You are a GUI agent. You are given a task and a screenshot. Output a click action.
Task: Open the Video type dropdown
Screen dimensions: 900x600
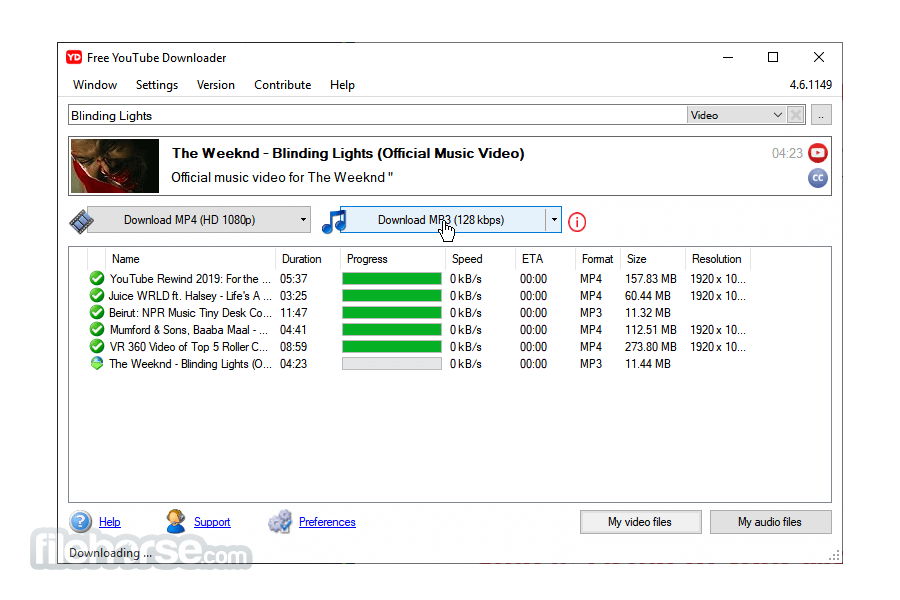click(x=736, y=115)
